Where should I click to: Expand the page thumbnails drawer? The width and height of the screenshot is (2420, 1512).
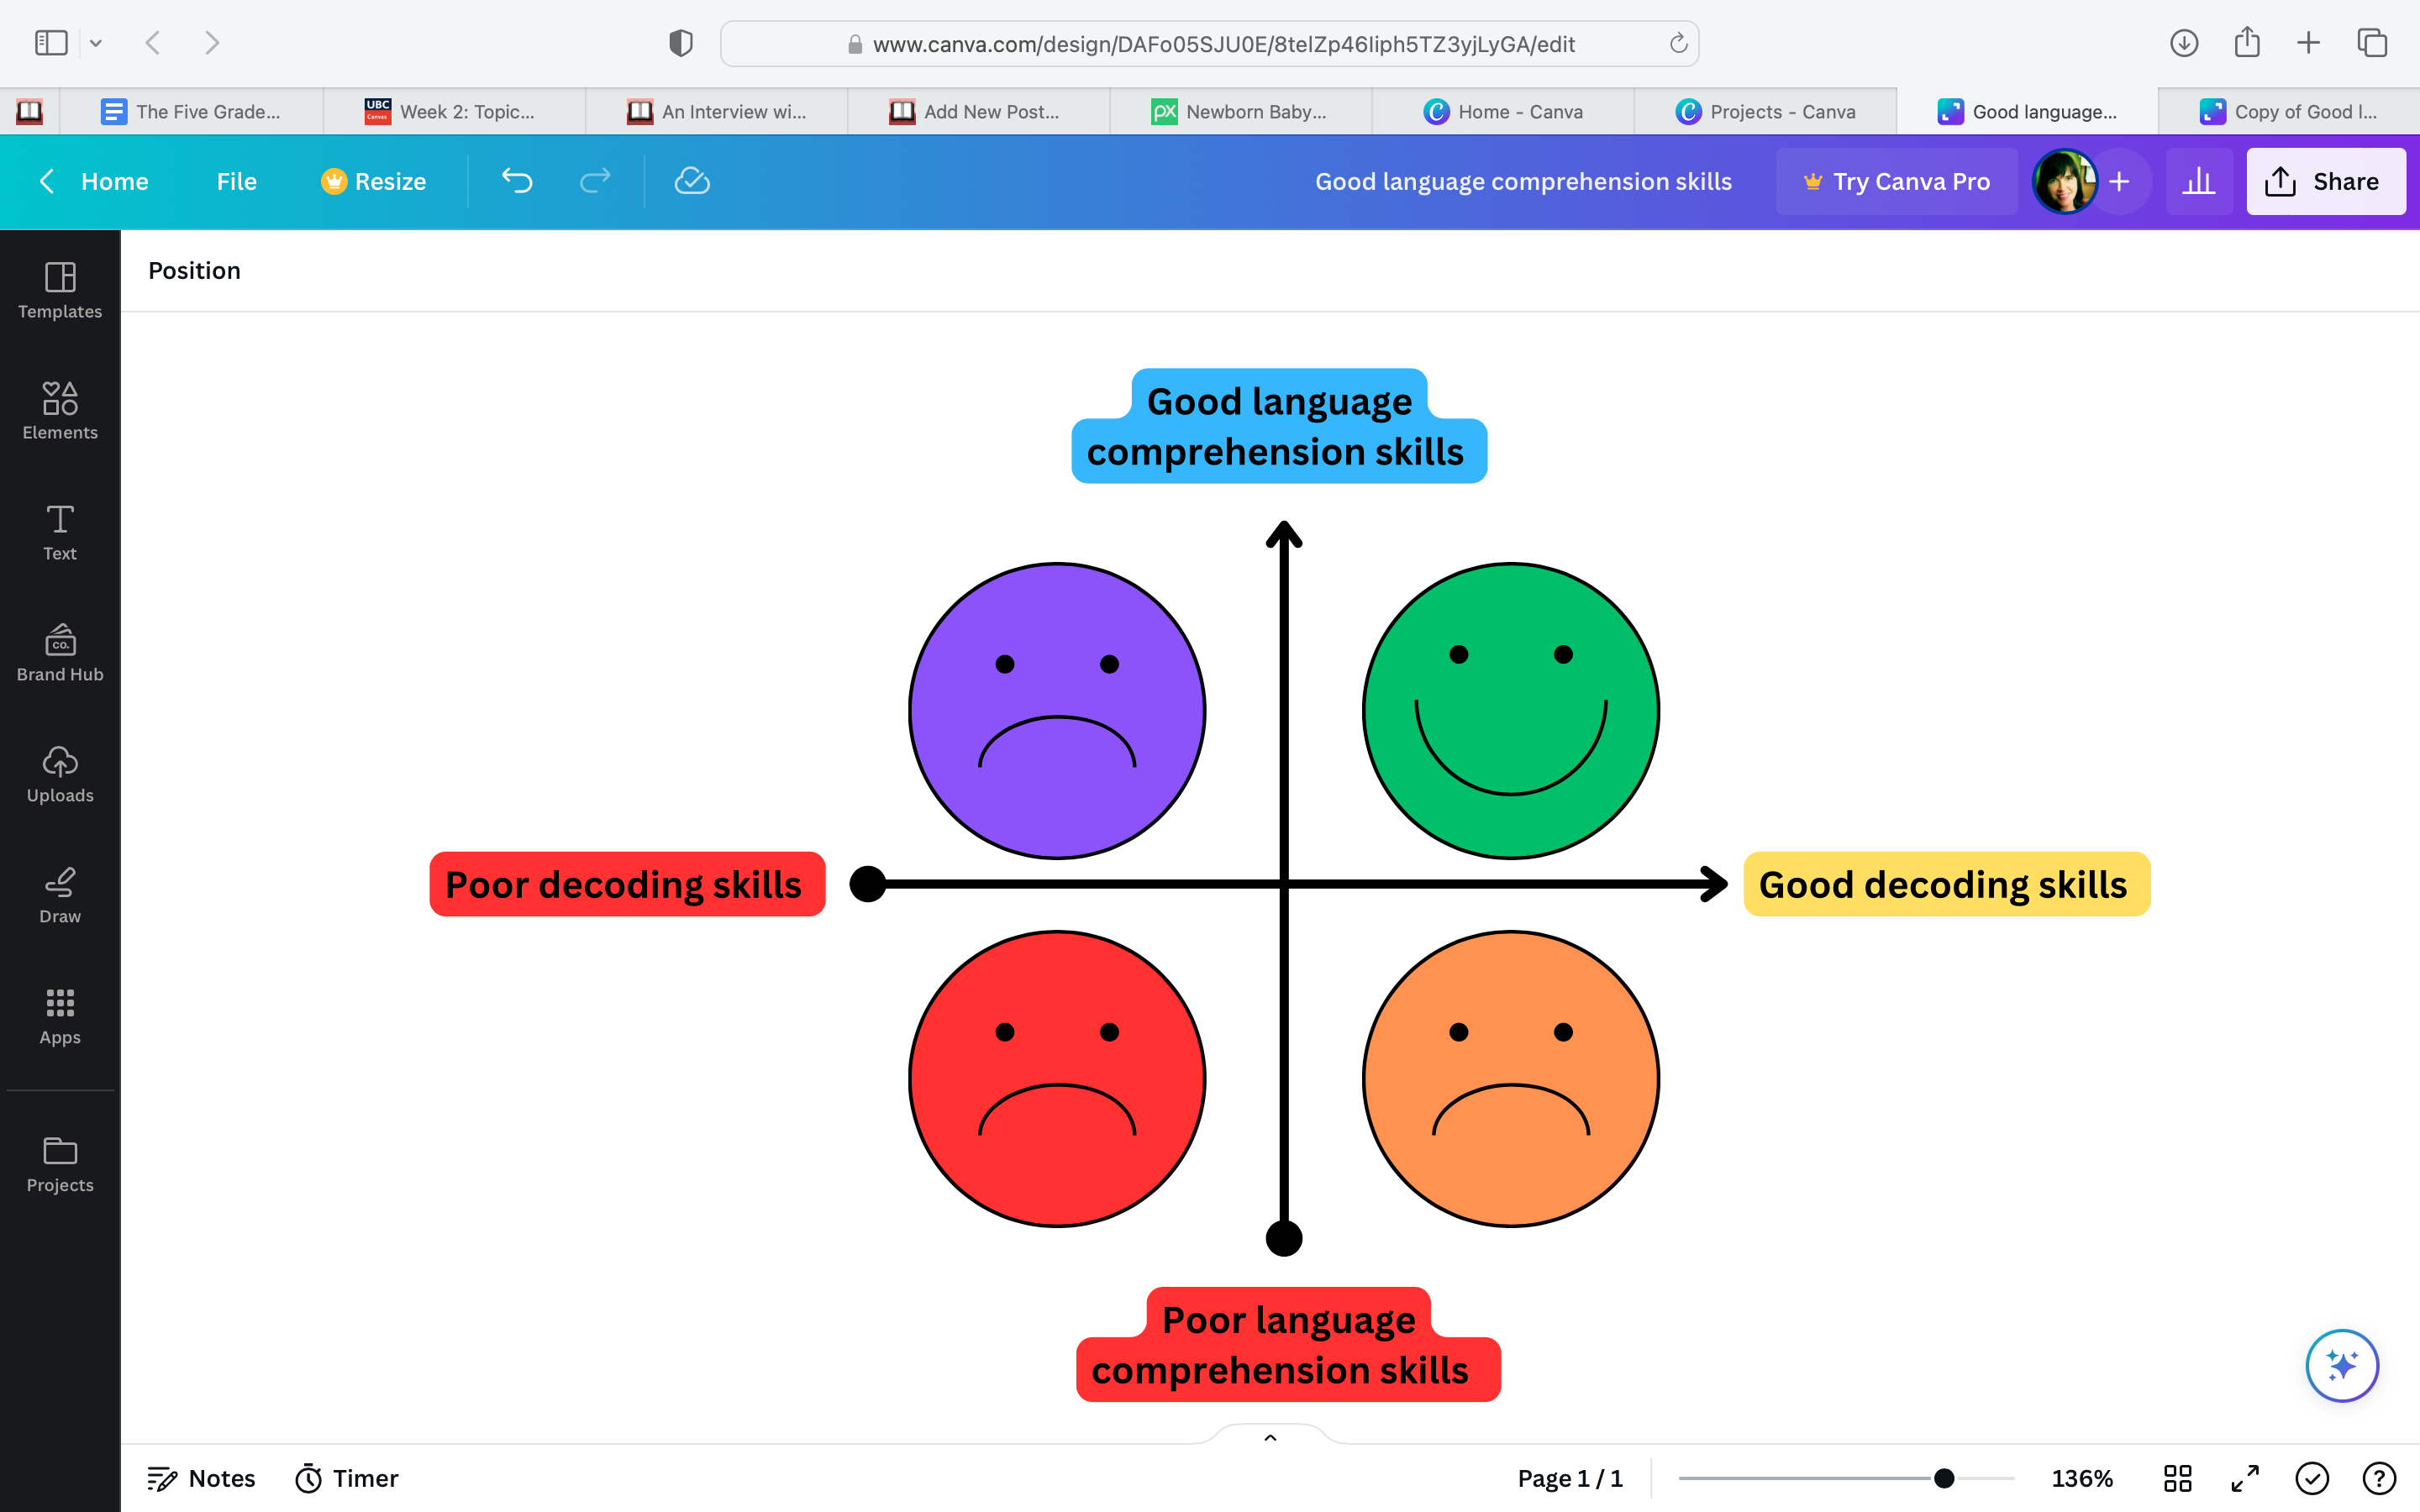pos(1270,1437)
